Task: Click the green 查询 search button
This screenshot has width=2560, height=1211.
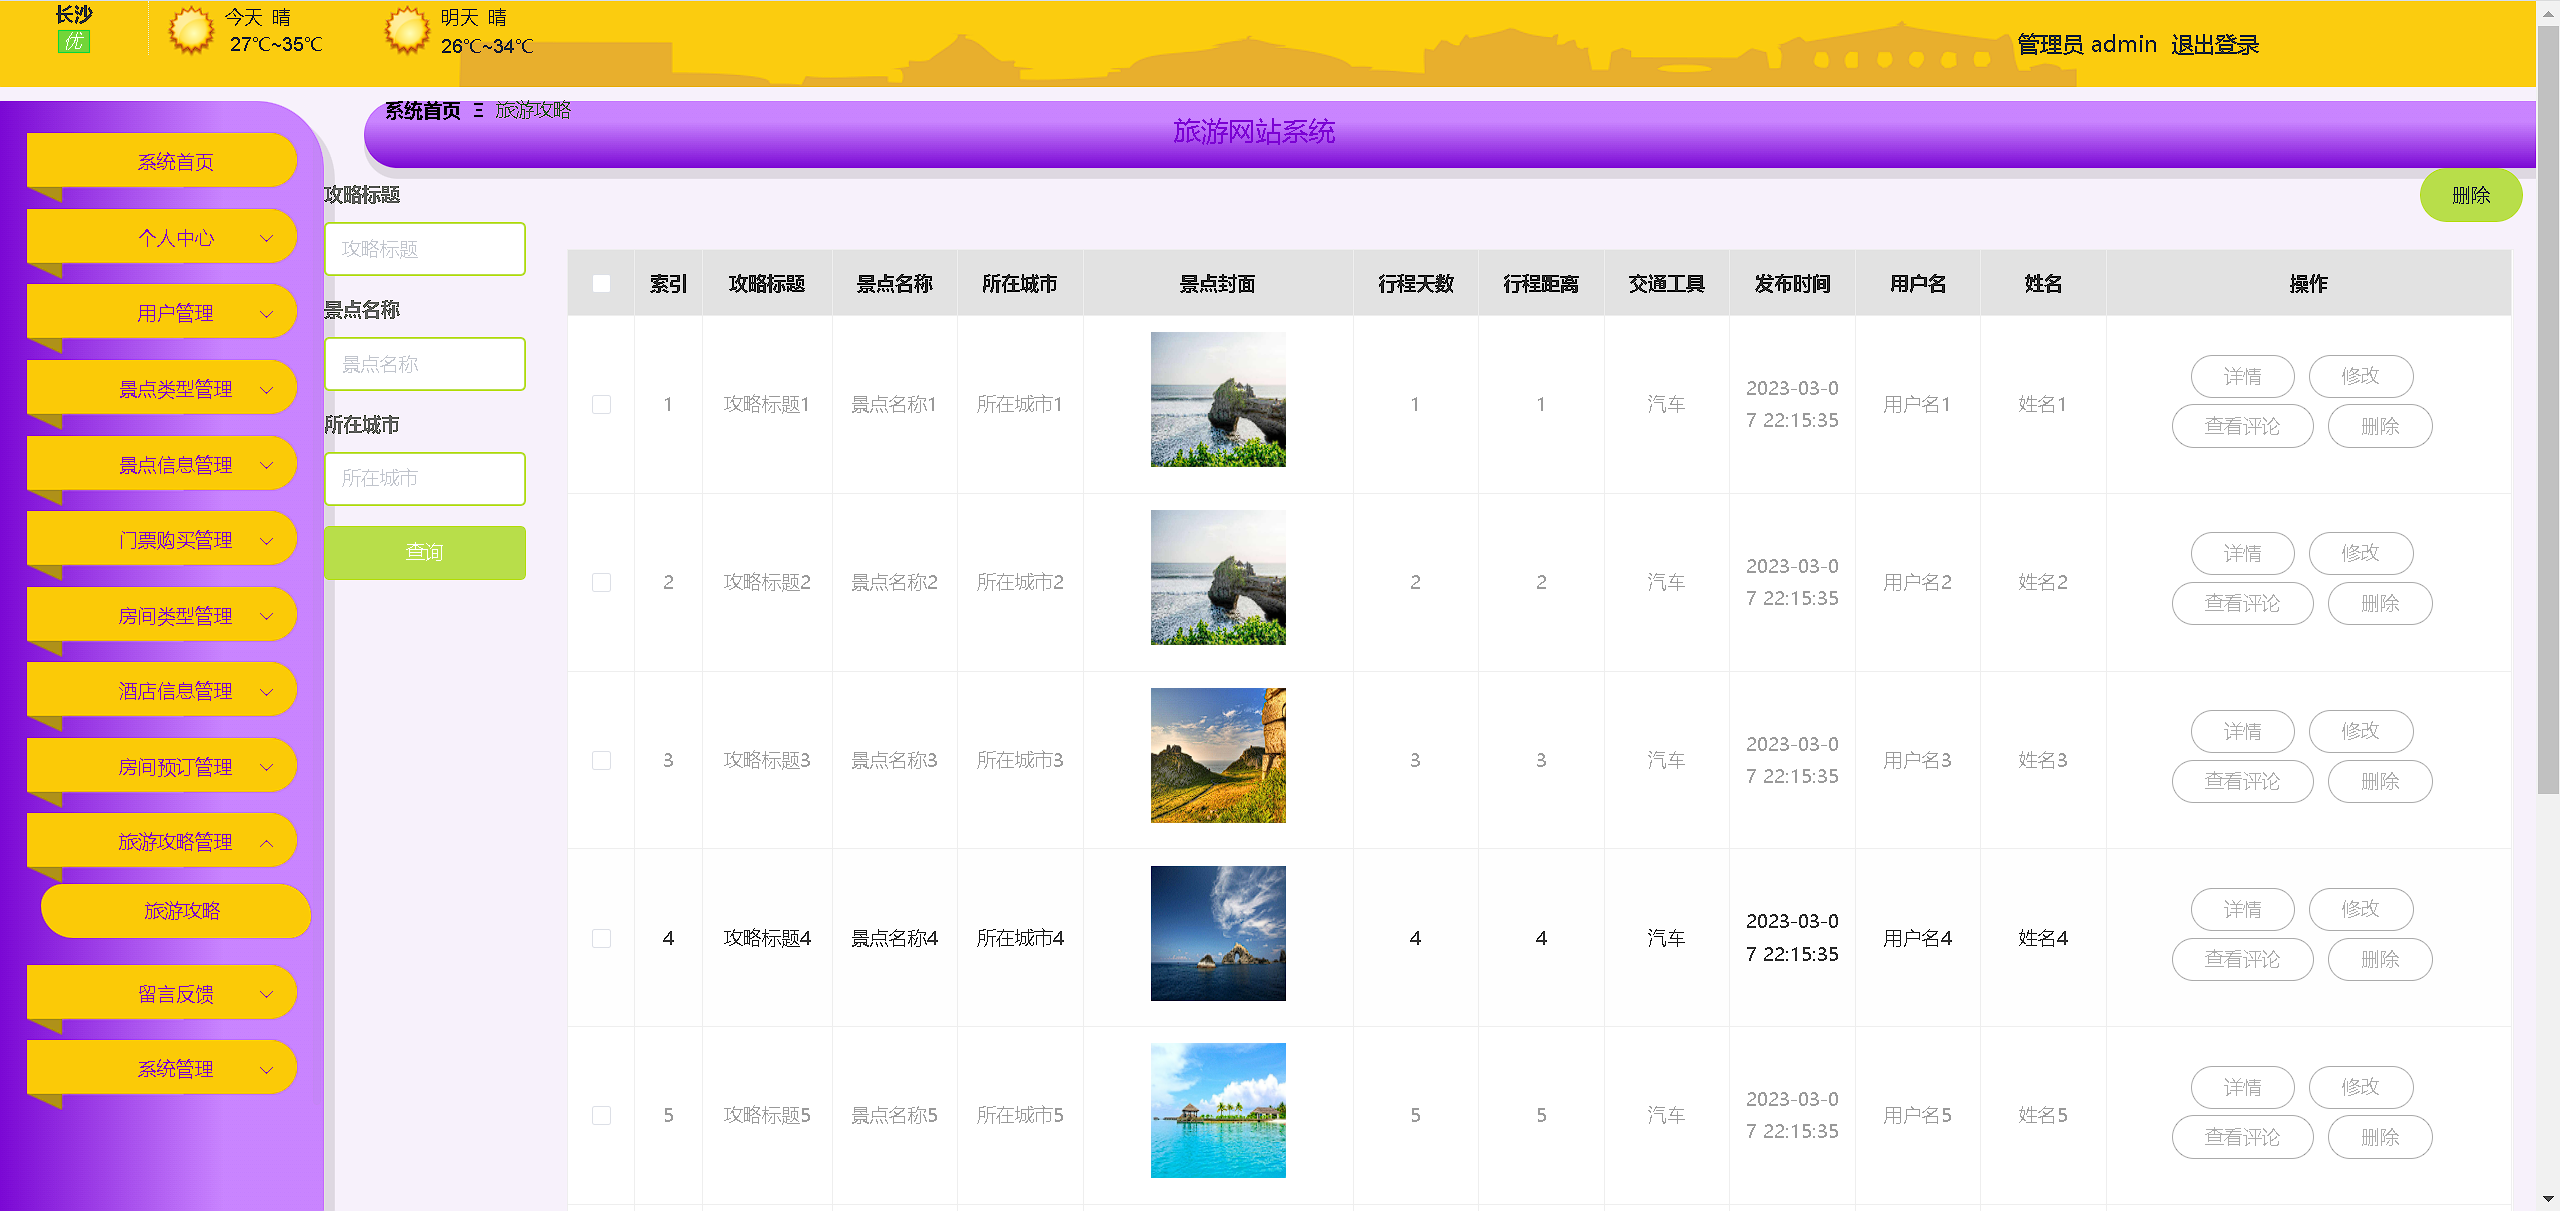Action: tap(424, 552)
